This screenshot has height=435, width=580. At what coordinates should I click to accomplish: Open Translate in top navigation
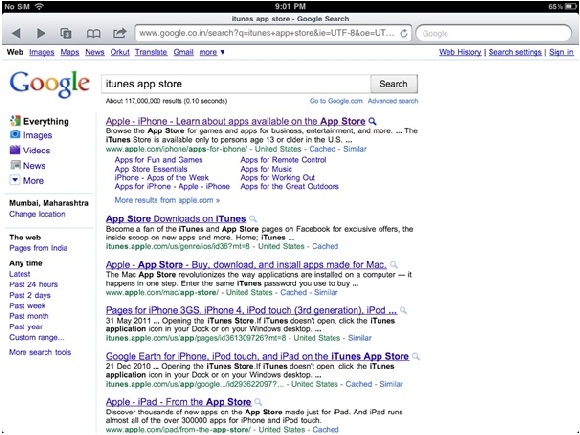tap(151, 52)
